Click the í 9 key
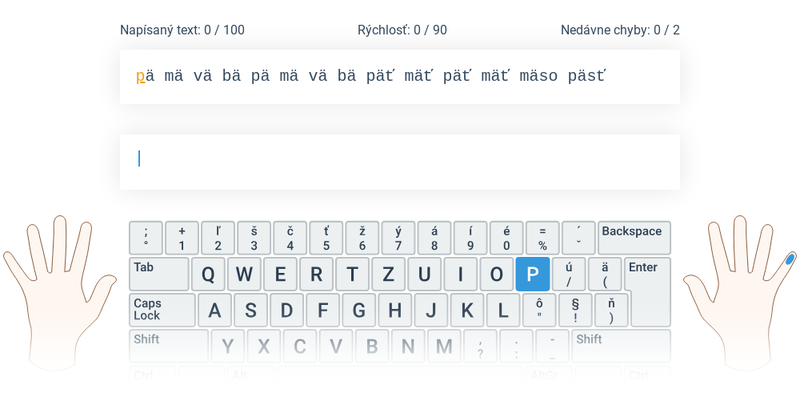 tap(470, 238)
